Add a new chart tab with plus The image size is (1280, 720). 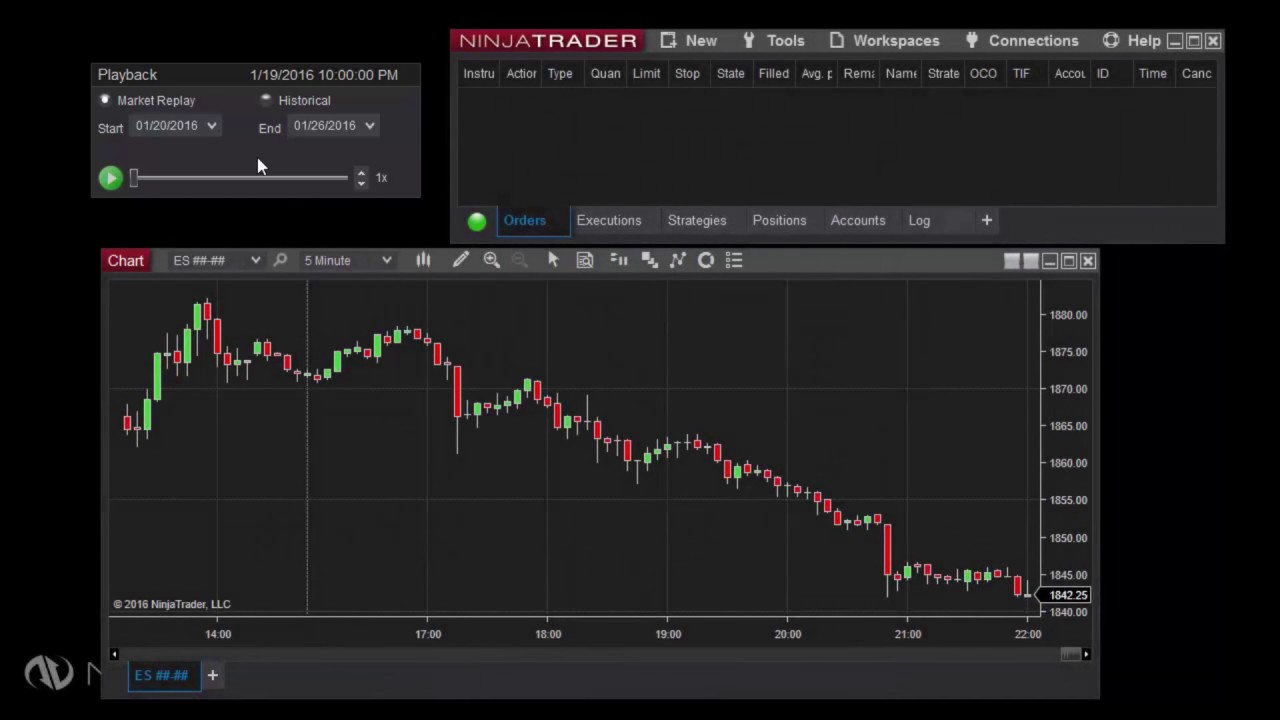(212, 676)
